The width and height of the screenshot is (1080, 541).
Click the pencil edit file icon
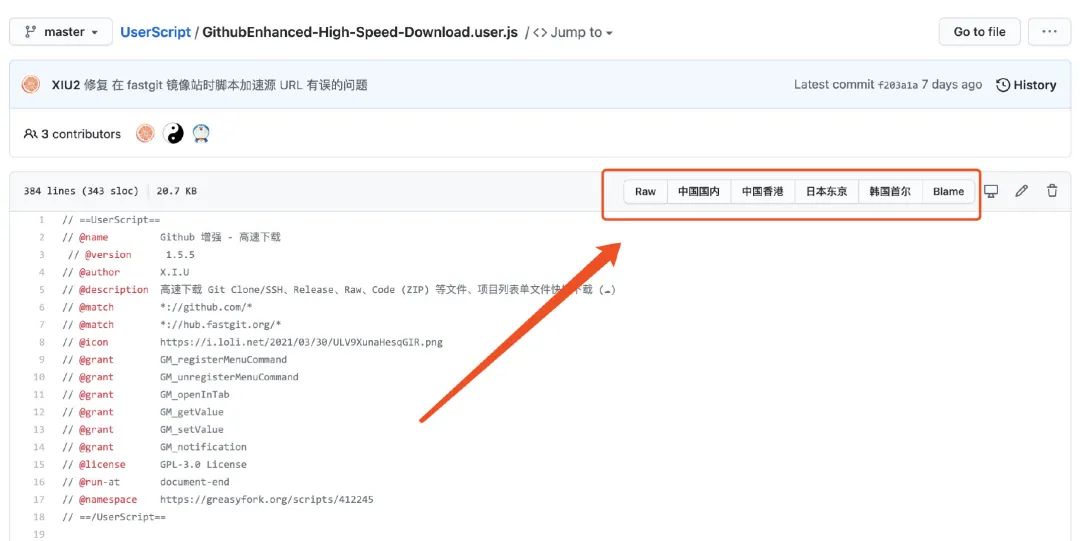click(x=1021, y=191)
